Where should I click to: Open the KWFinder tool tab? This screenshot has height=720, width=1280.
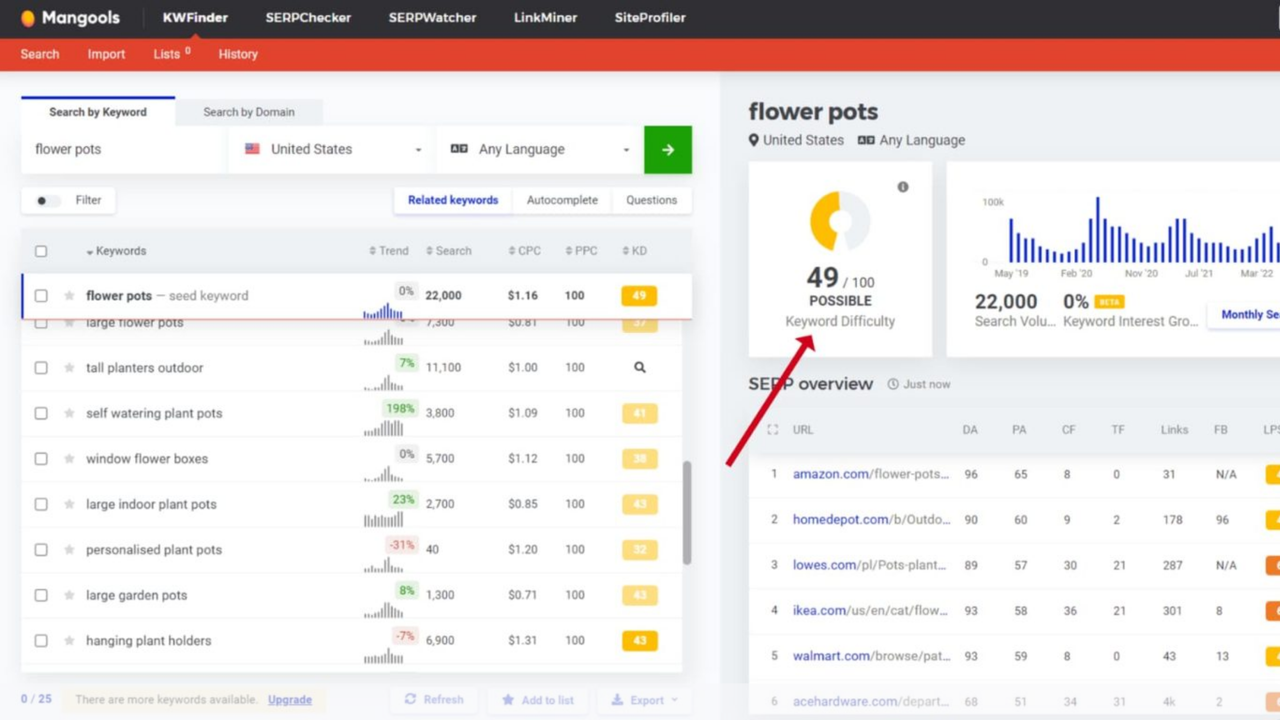pyautogui.click(x=195, y=18)
